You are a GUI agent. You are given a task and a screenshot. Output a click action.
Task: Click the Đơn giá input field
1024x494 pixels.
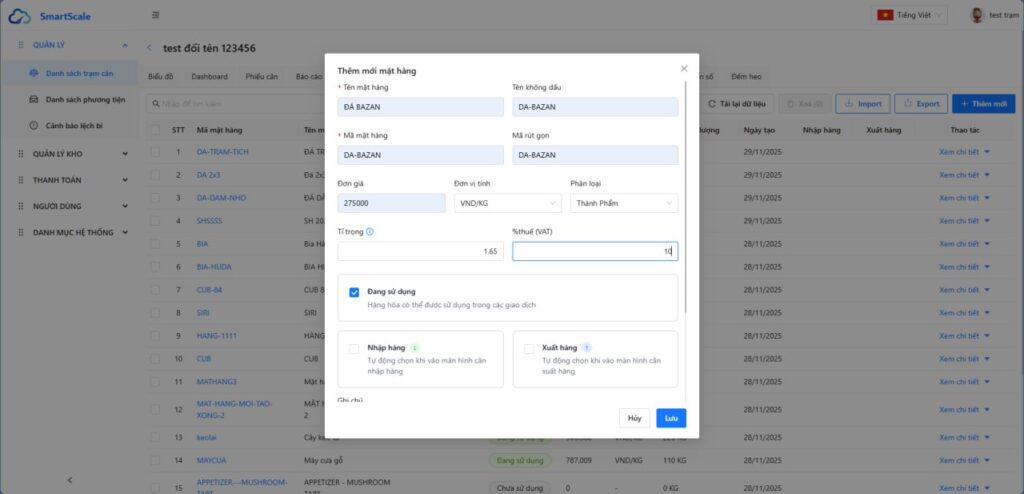coord(391,203)
